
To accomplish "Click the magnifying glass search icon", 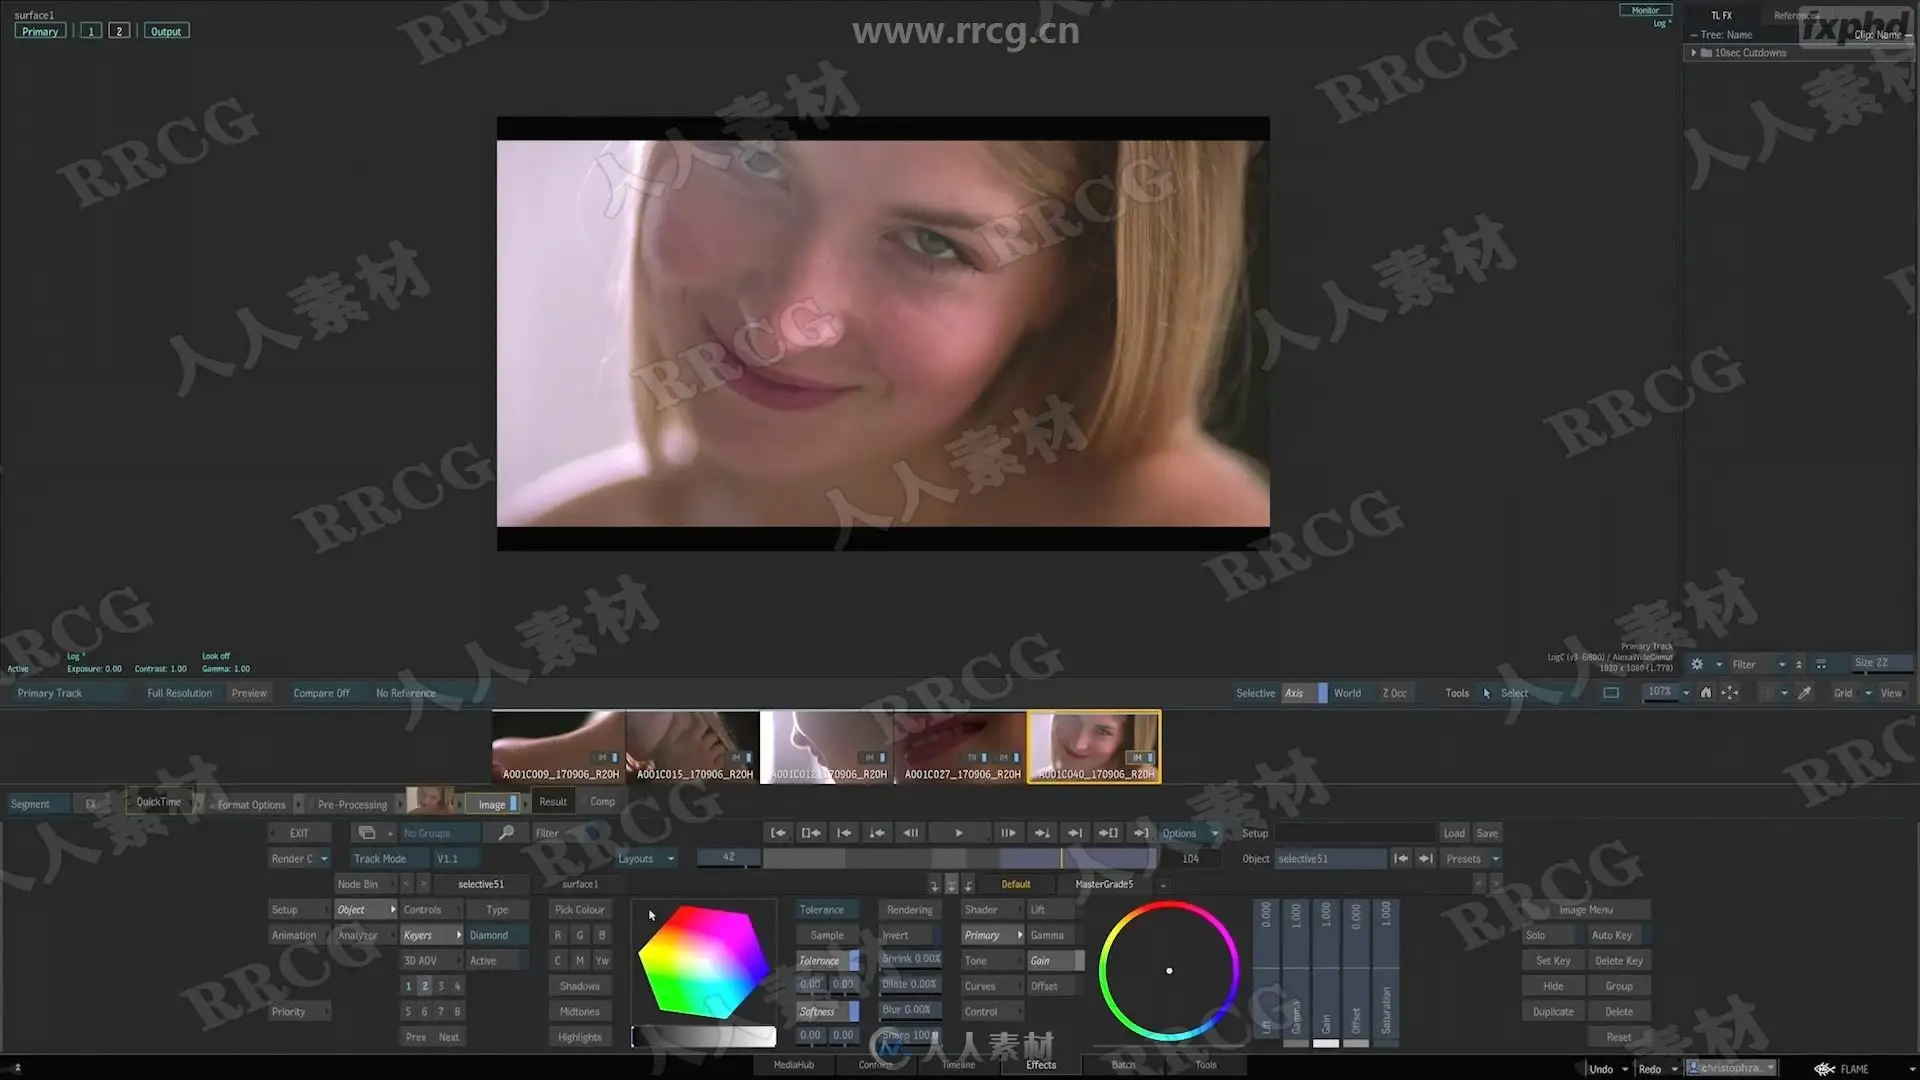I will [x=506, y=833].
